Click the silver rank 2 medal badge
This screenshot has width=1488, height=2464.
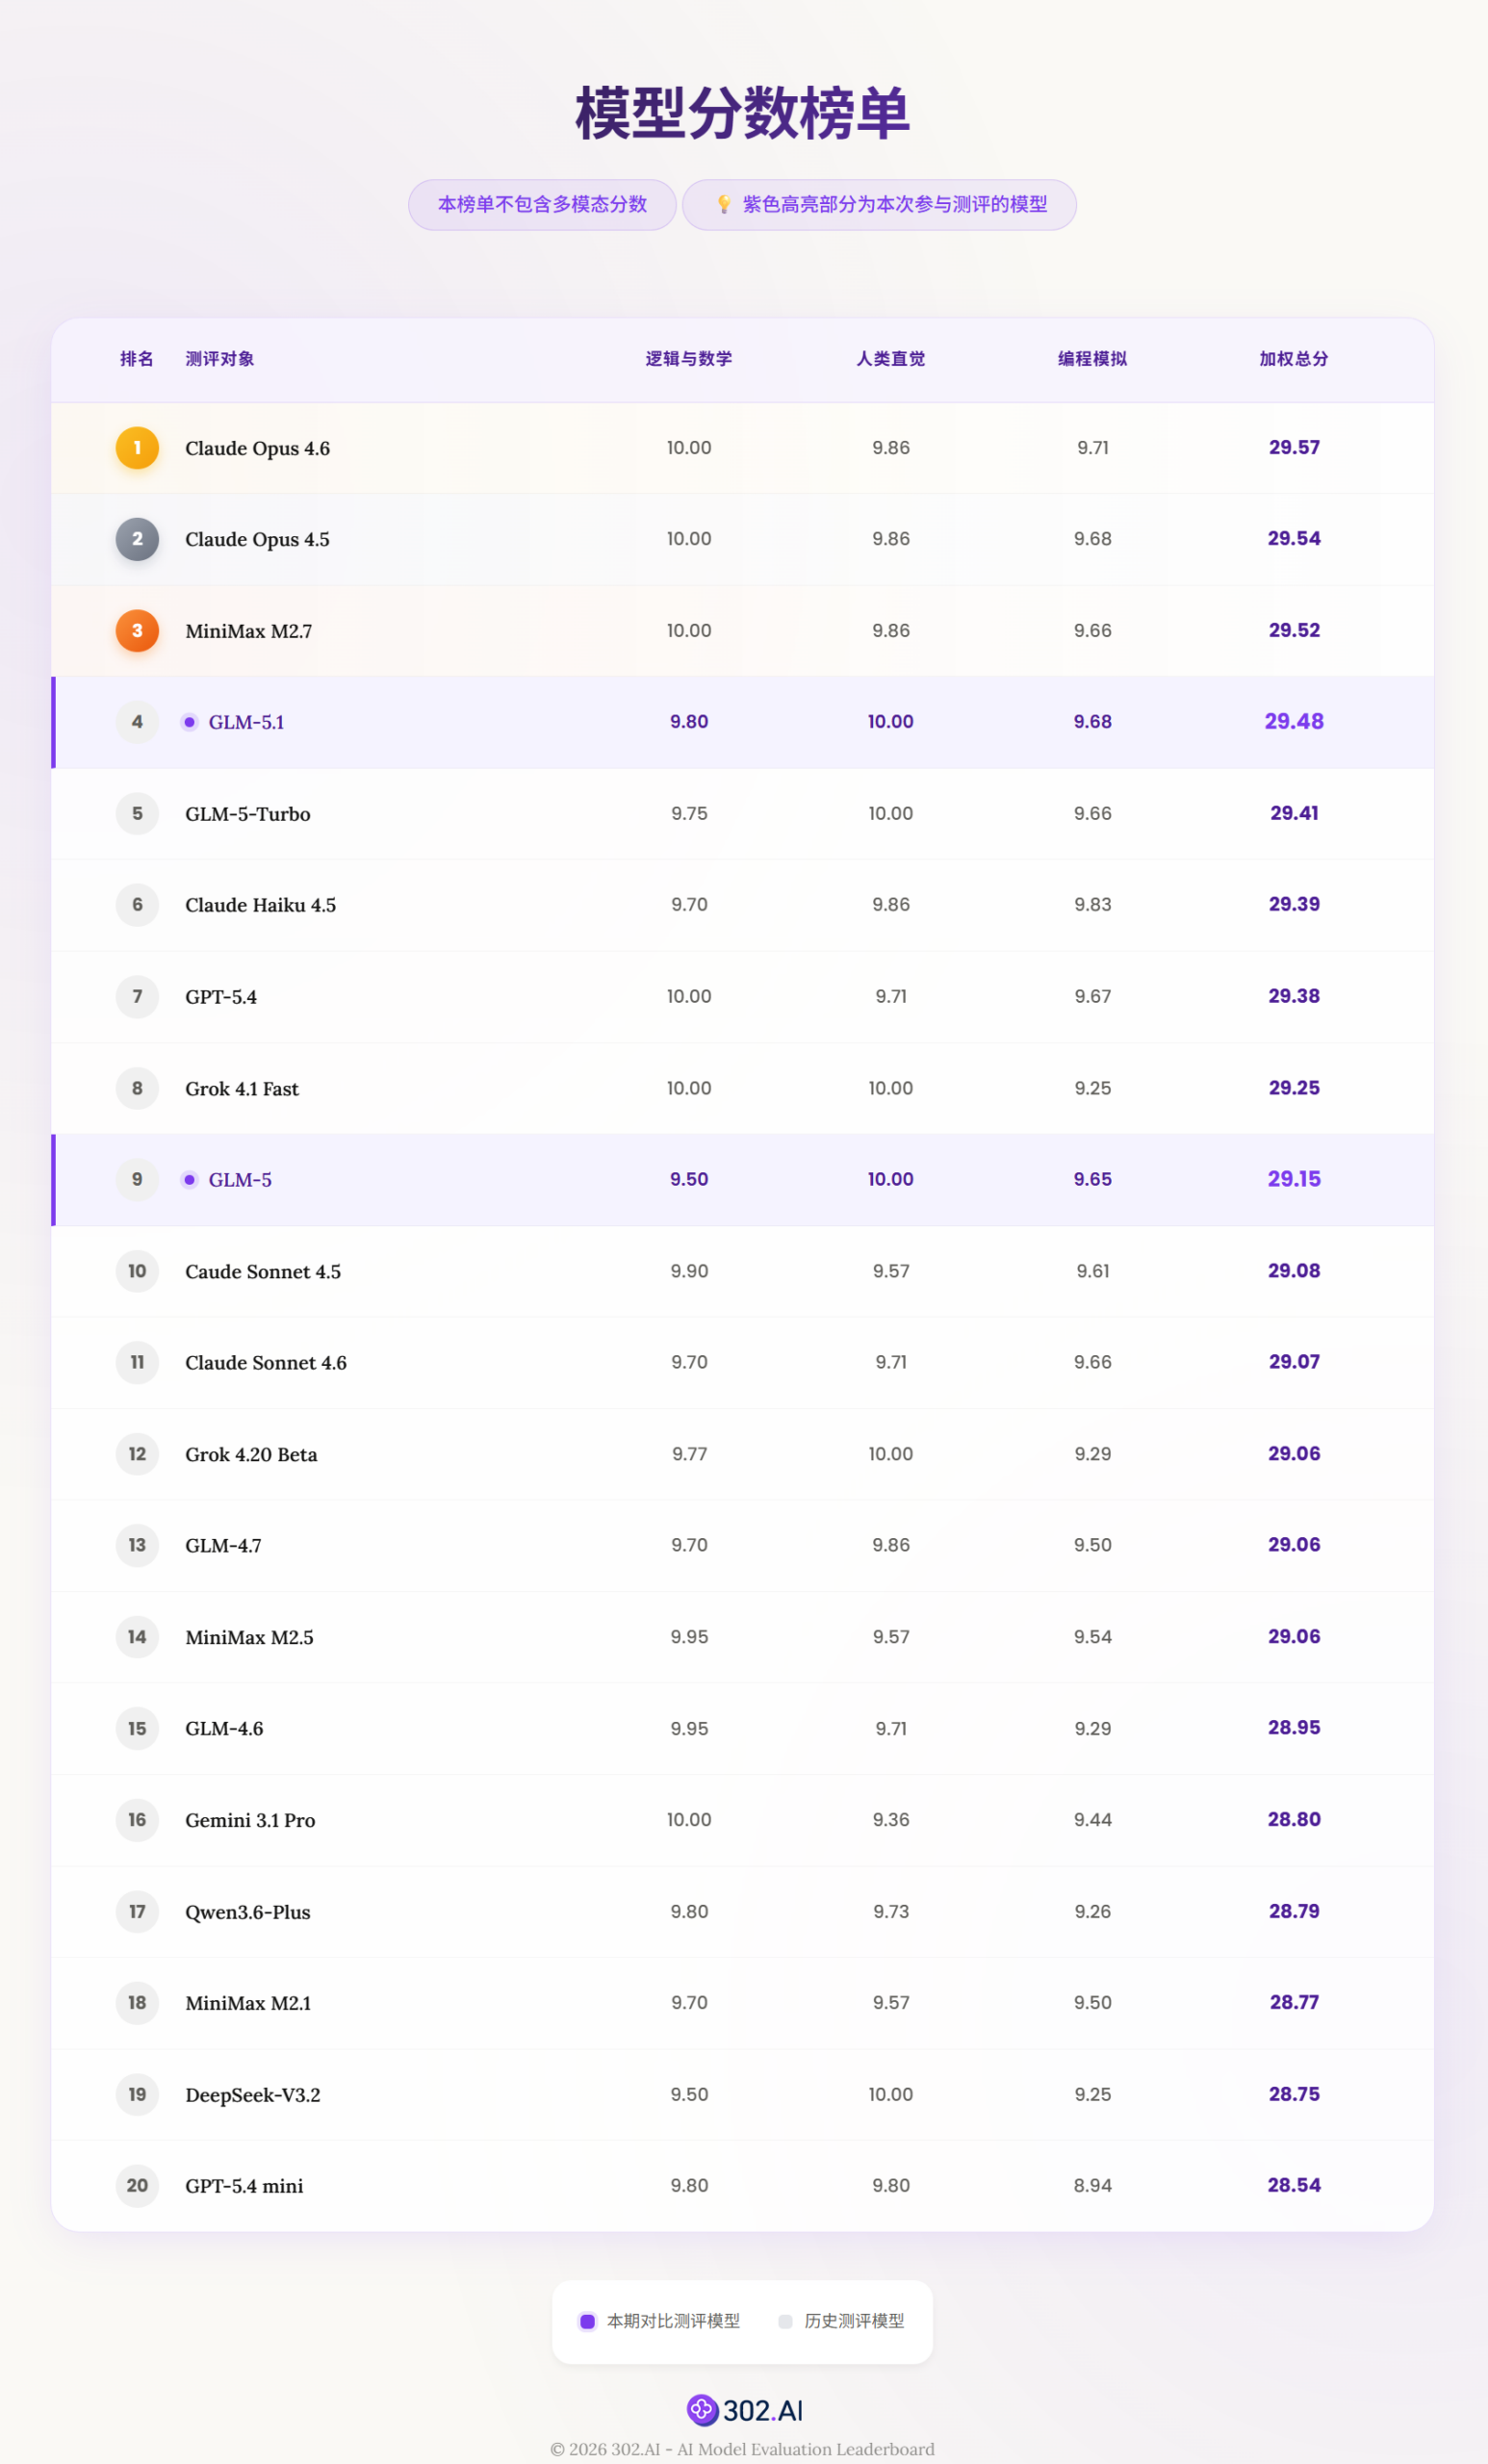137,539
